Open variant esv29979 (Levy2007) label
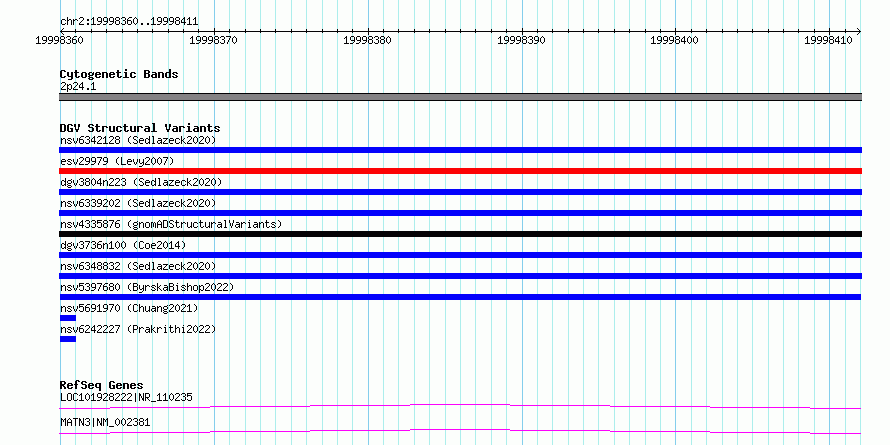 point(117,161)
